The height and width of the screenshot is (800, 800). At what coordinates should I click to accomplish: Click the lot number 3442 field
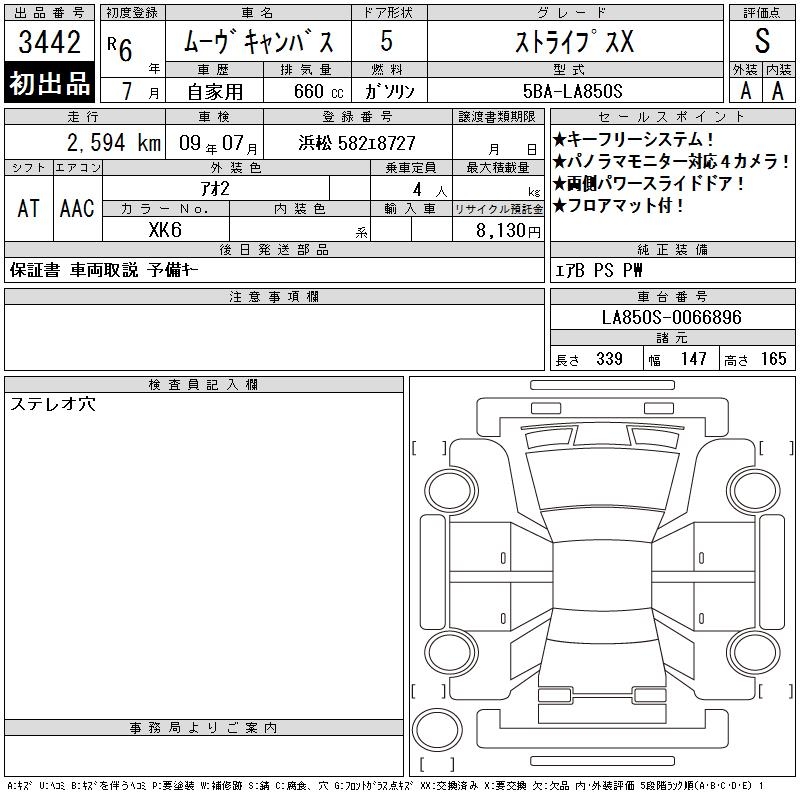(x=49, y=41)
